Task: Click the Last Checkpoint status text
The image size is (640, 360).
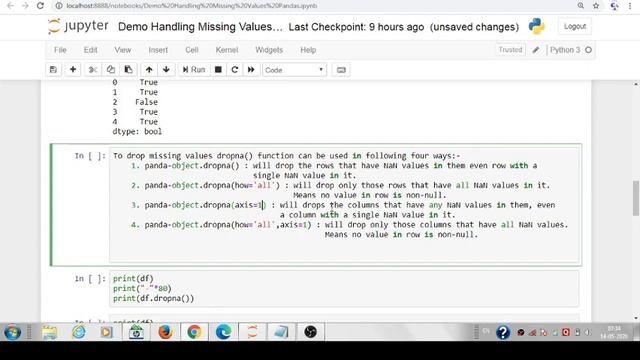Action: pos(356,27)
